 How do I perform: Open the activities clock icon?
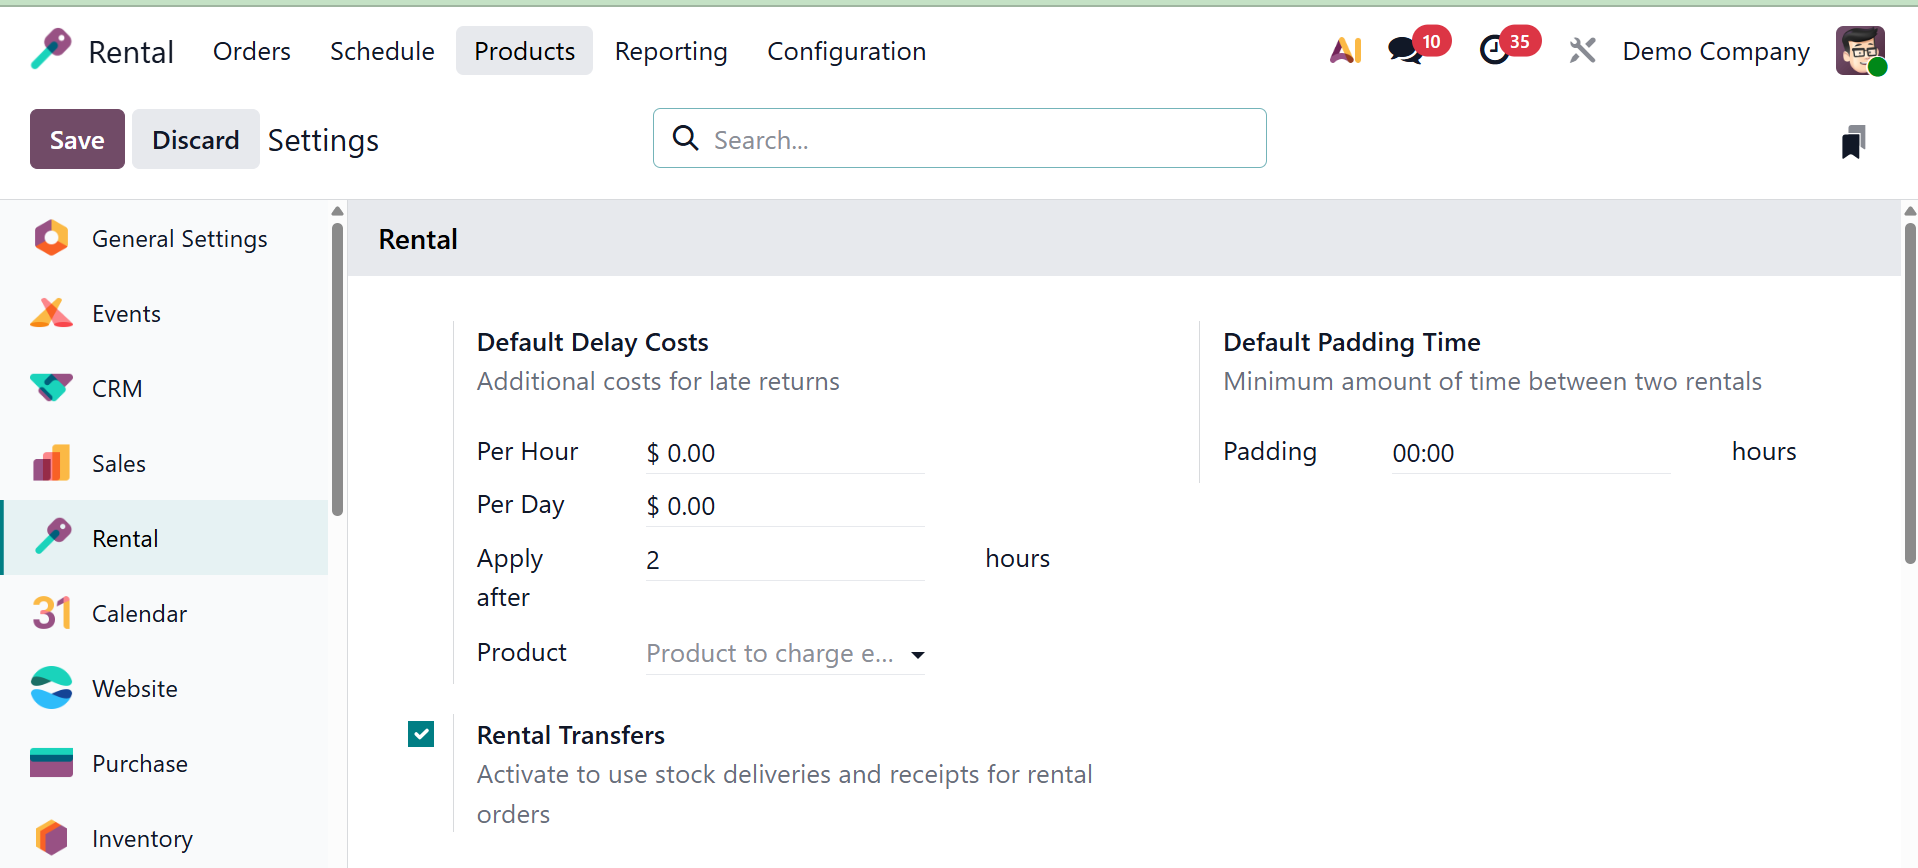(x=1494, y=50)
